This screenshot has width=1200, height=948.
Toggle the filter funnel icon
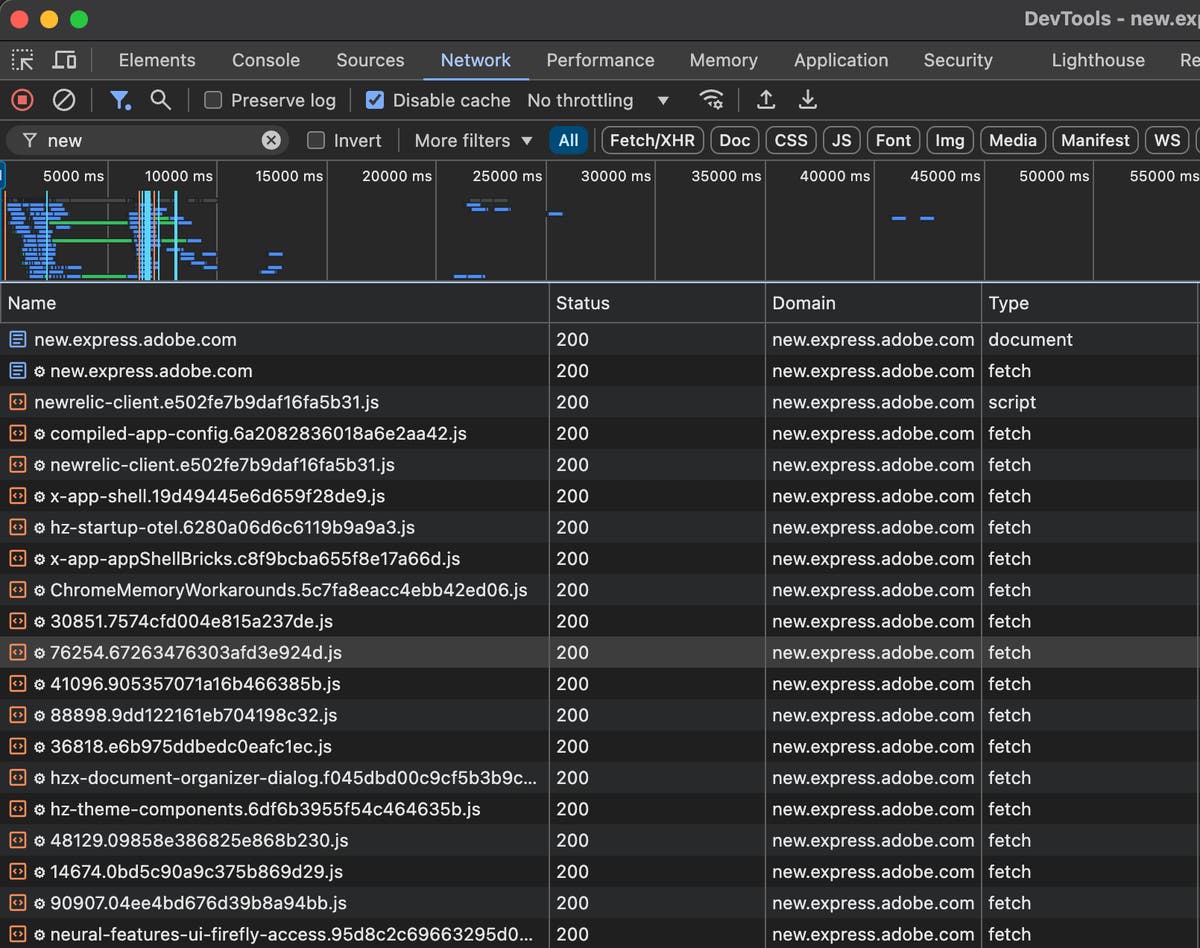pyautogui.click(x=120, y=100)
